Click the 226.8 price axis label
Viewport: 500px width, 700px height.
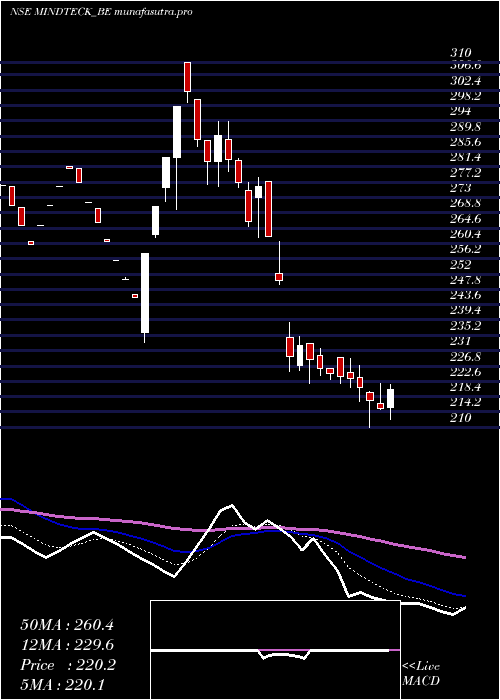(466, 356)
